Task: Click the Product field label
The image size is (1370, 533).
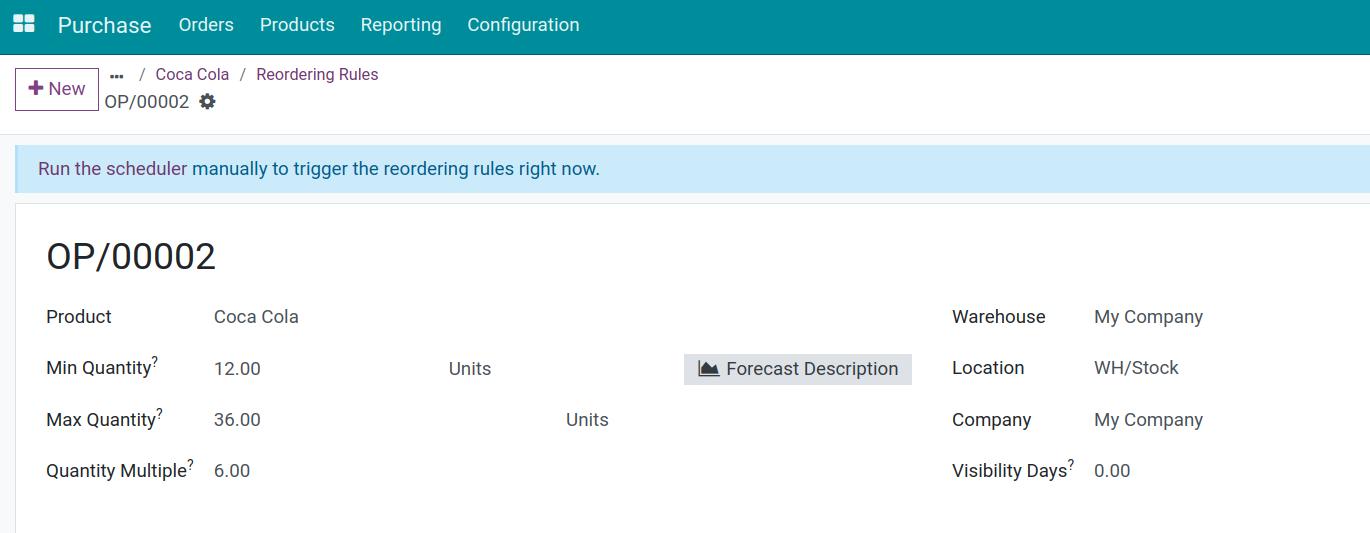Action: (x=79, y=317)
